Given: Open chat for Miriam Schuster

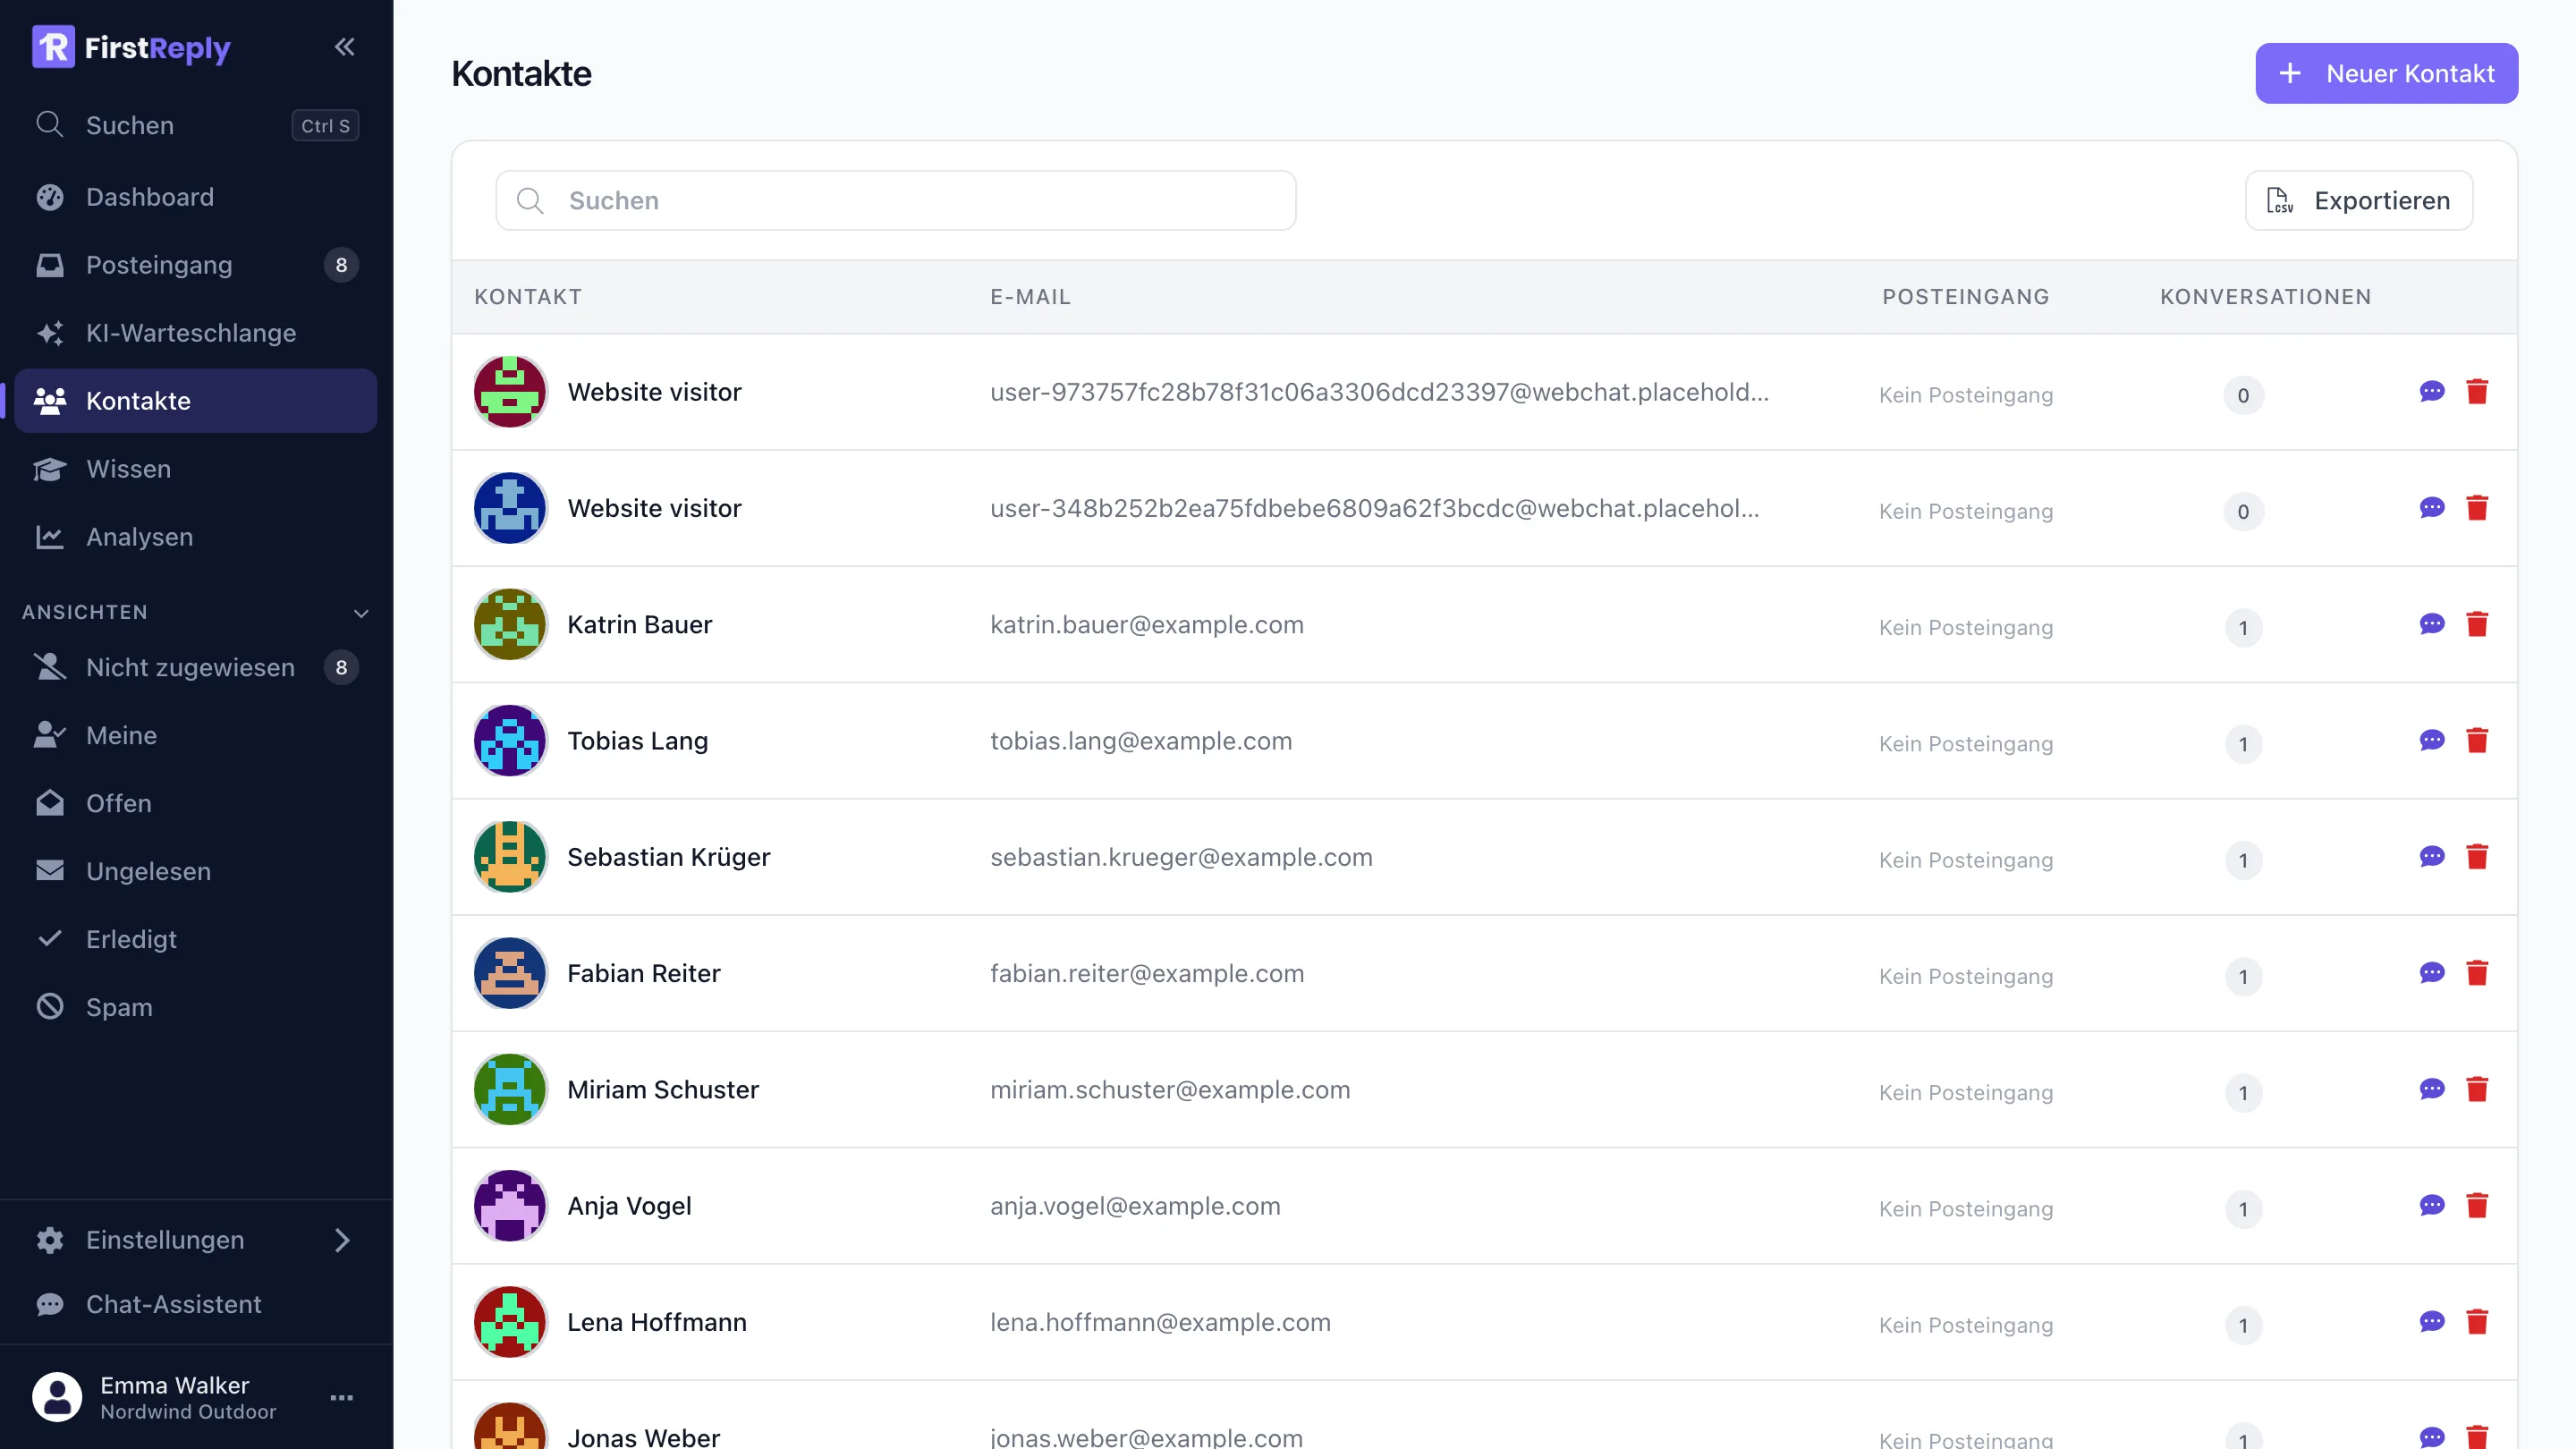Looking at the screenshot, I should coord(2432,1089).
